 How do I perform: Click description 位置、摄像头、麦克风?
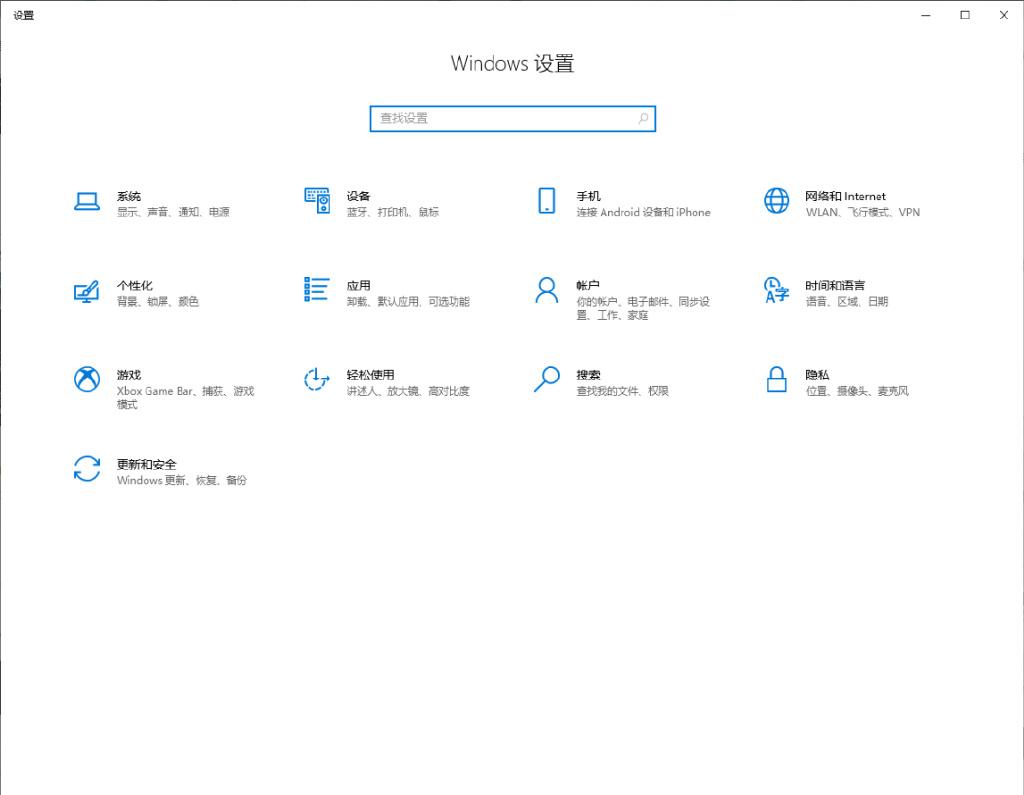click(x=857, y=391)
